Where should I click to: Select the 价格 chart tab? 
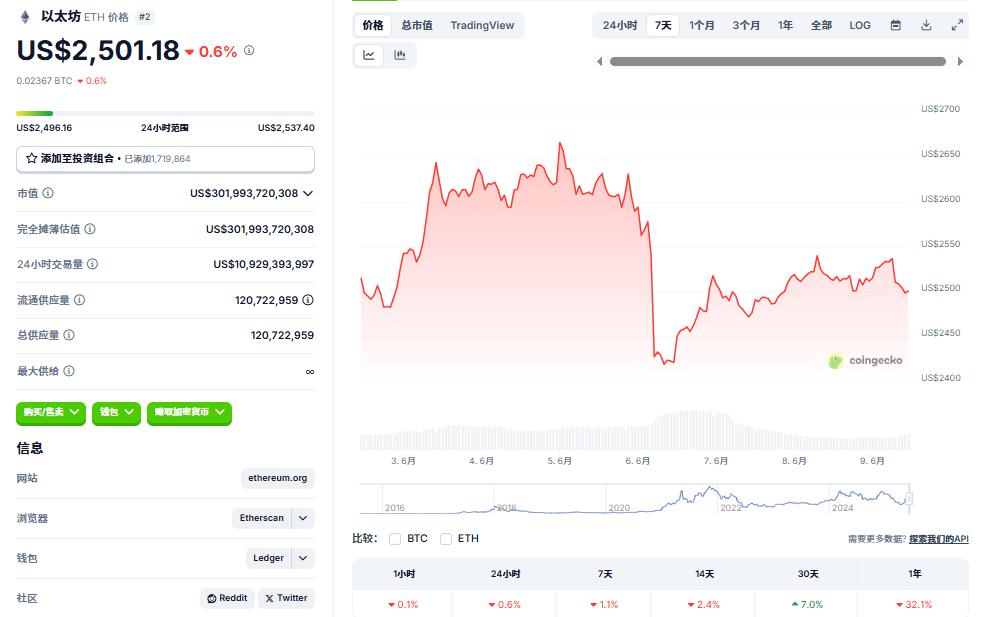tap(373, 25)
